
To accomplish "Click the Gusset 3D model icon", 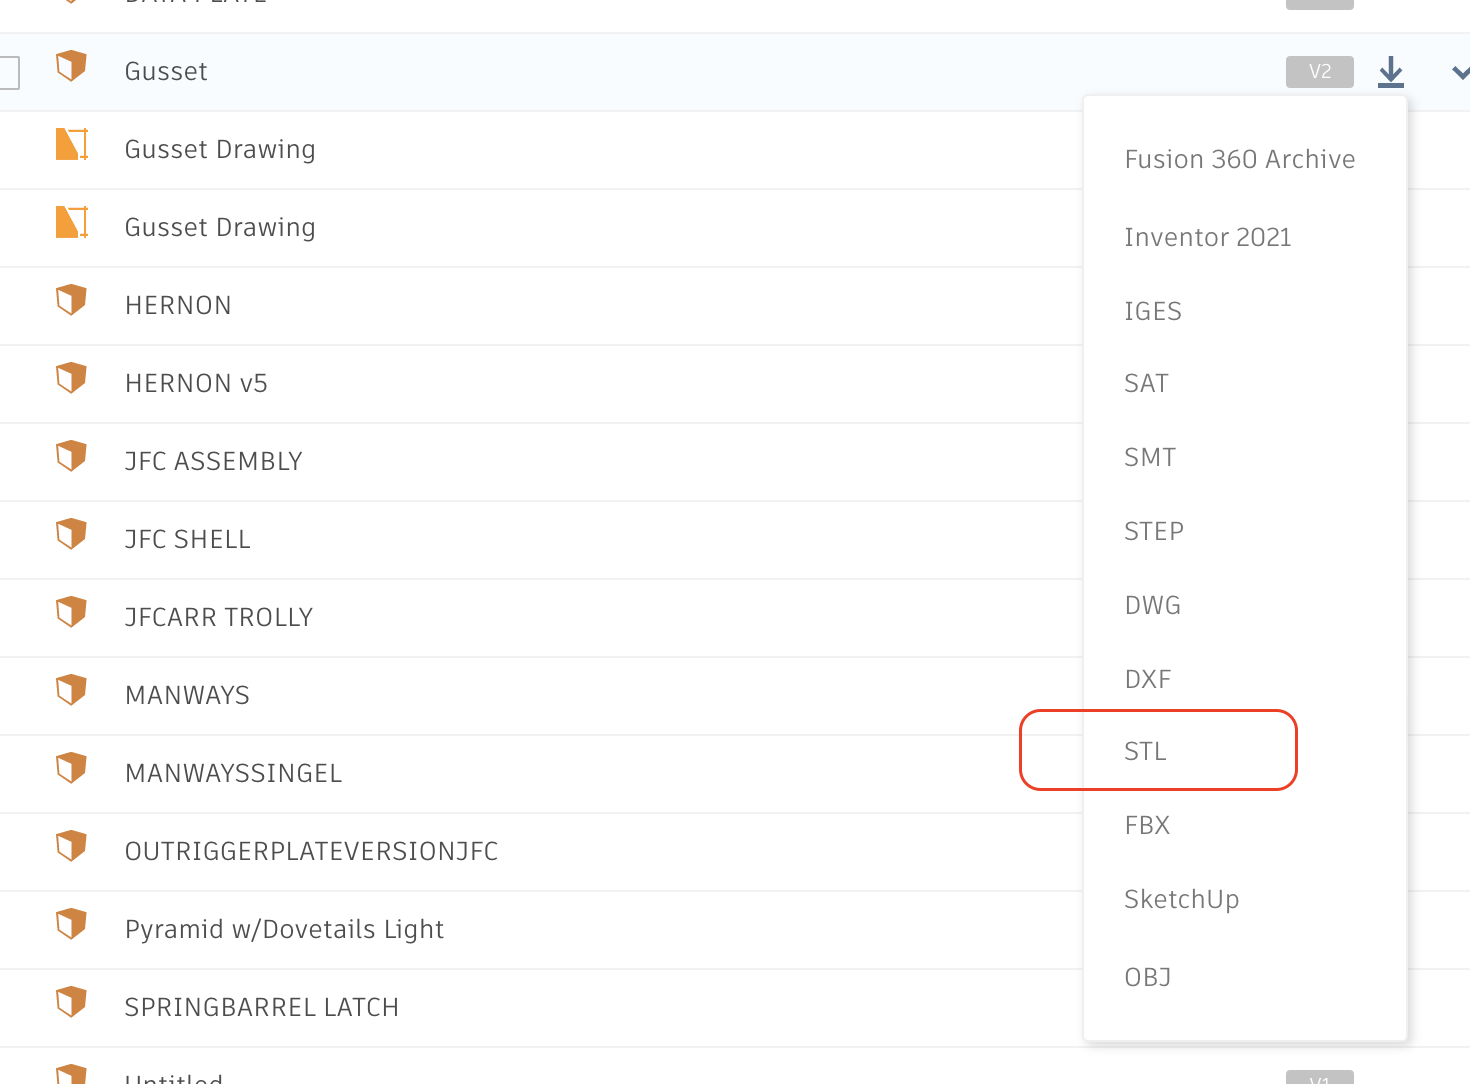I will point(71,67).
